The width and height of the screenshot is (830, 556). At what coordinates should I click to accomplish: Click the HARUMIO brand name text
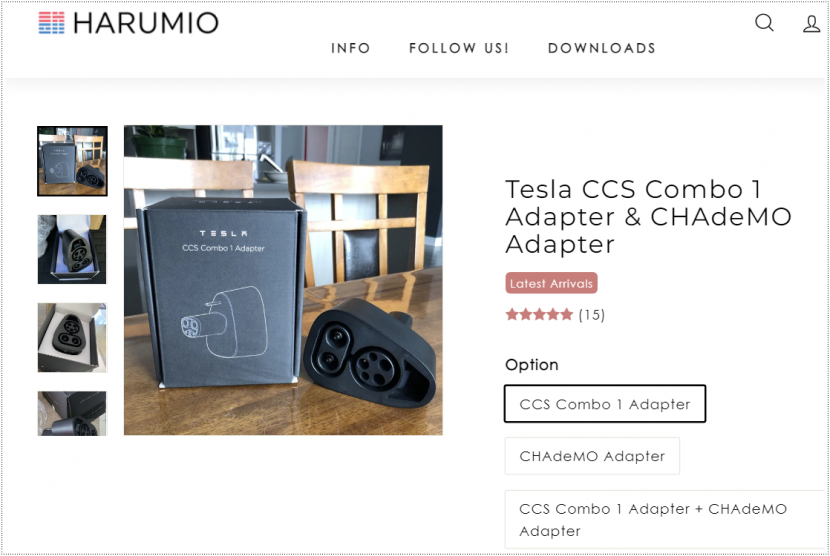click(146, 23)
